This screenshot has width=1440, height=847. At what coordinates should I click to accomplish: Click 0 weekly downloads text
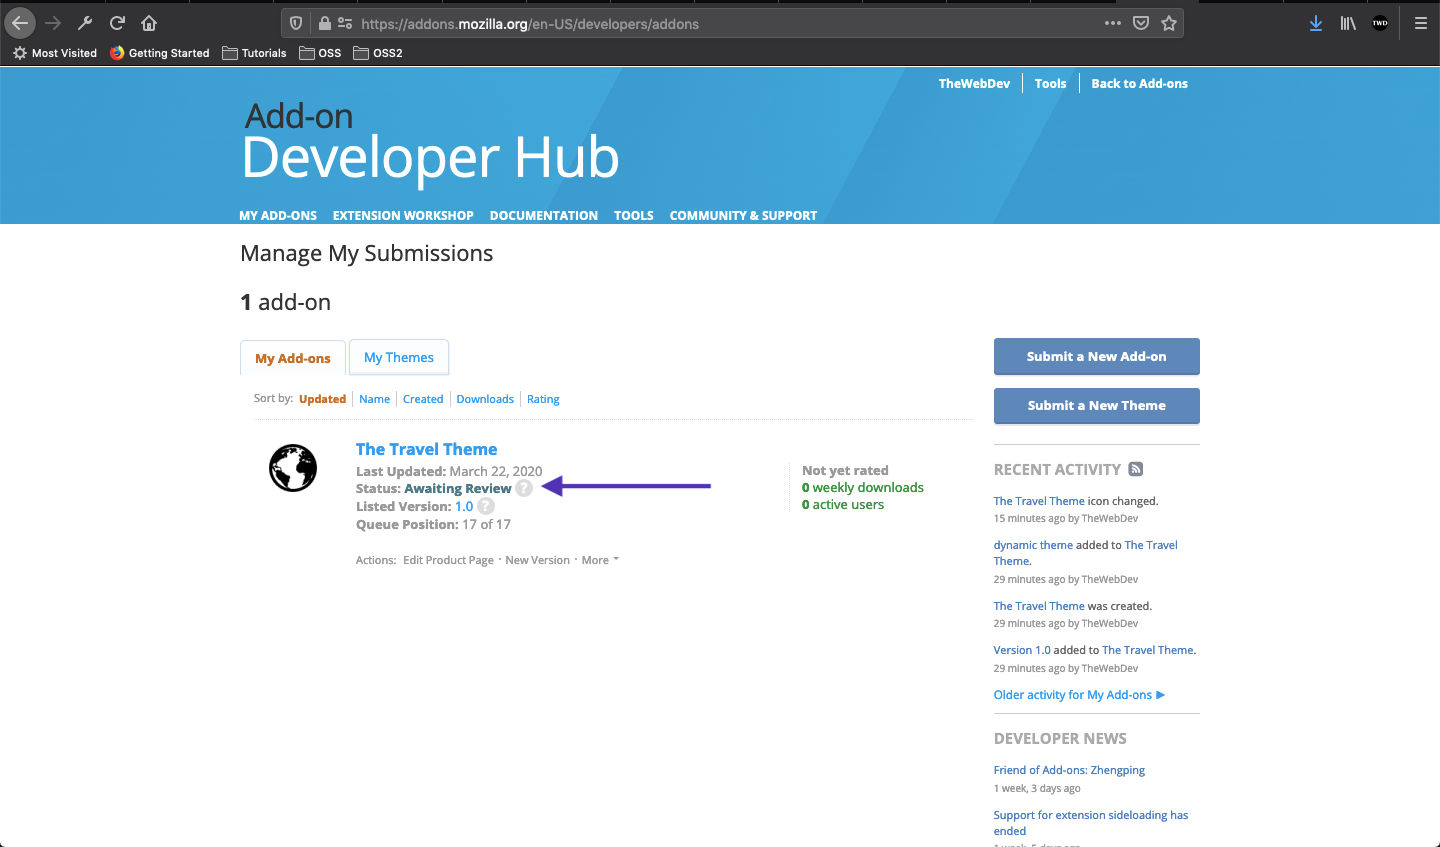point(863,487)
